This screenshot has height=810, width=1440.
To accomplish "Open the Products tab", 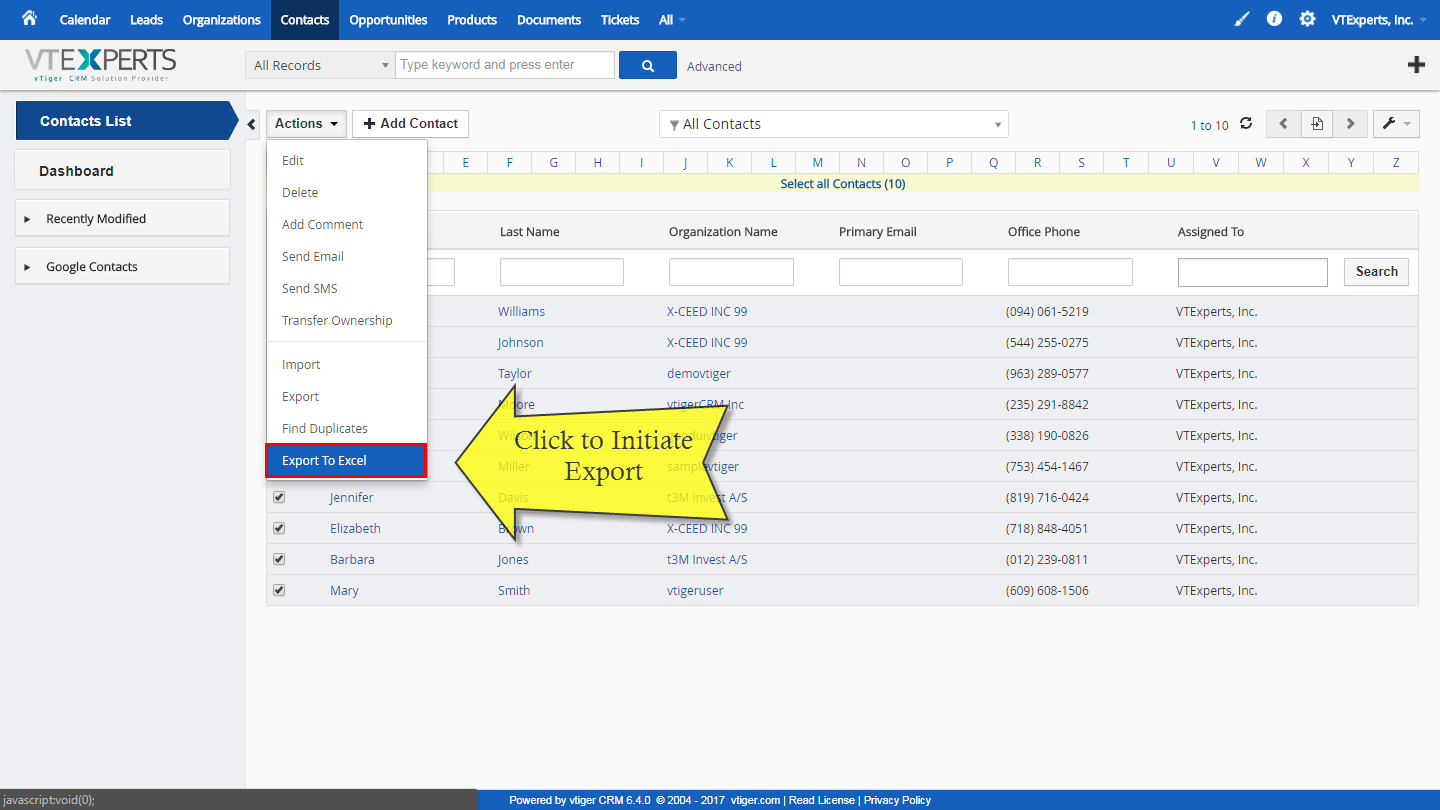I will coord(472,20).
